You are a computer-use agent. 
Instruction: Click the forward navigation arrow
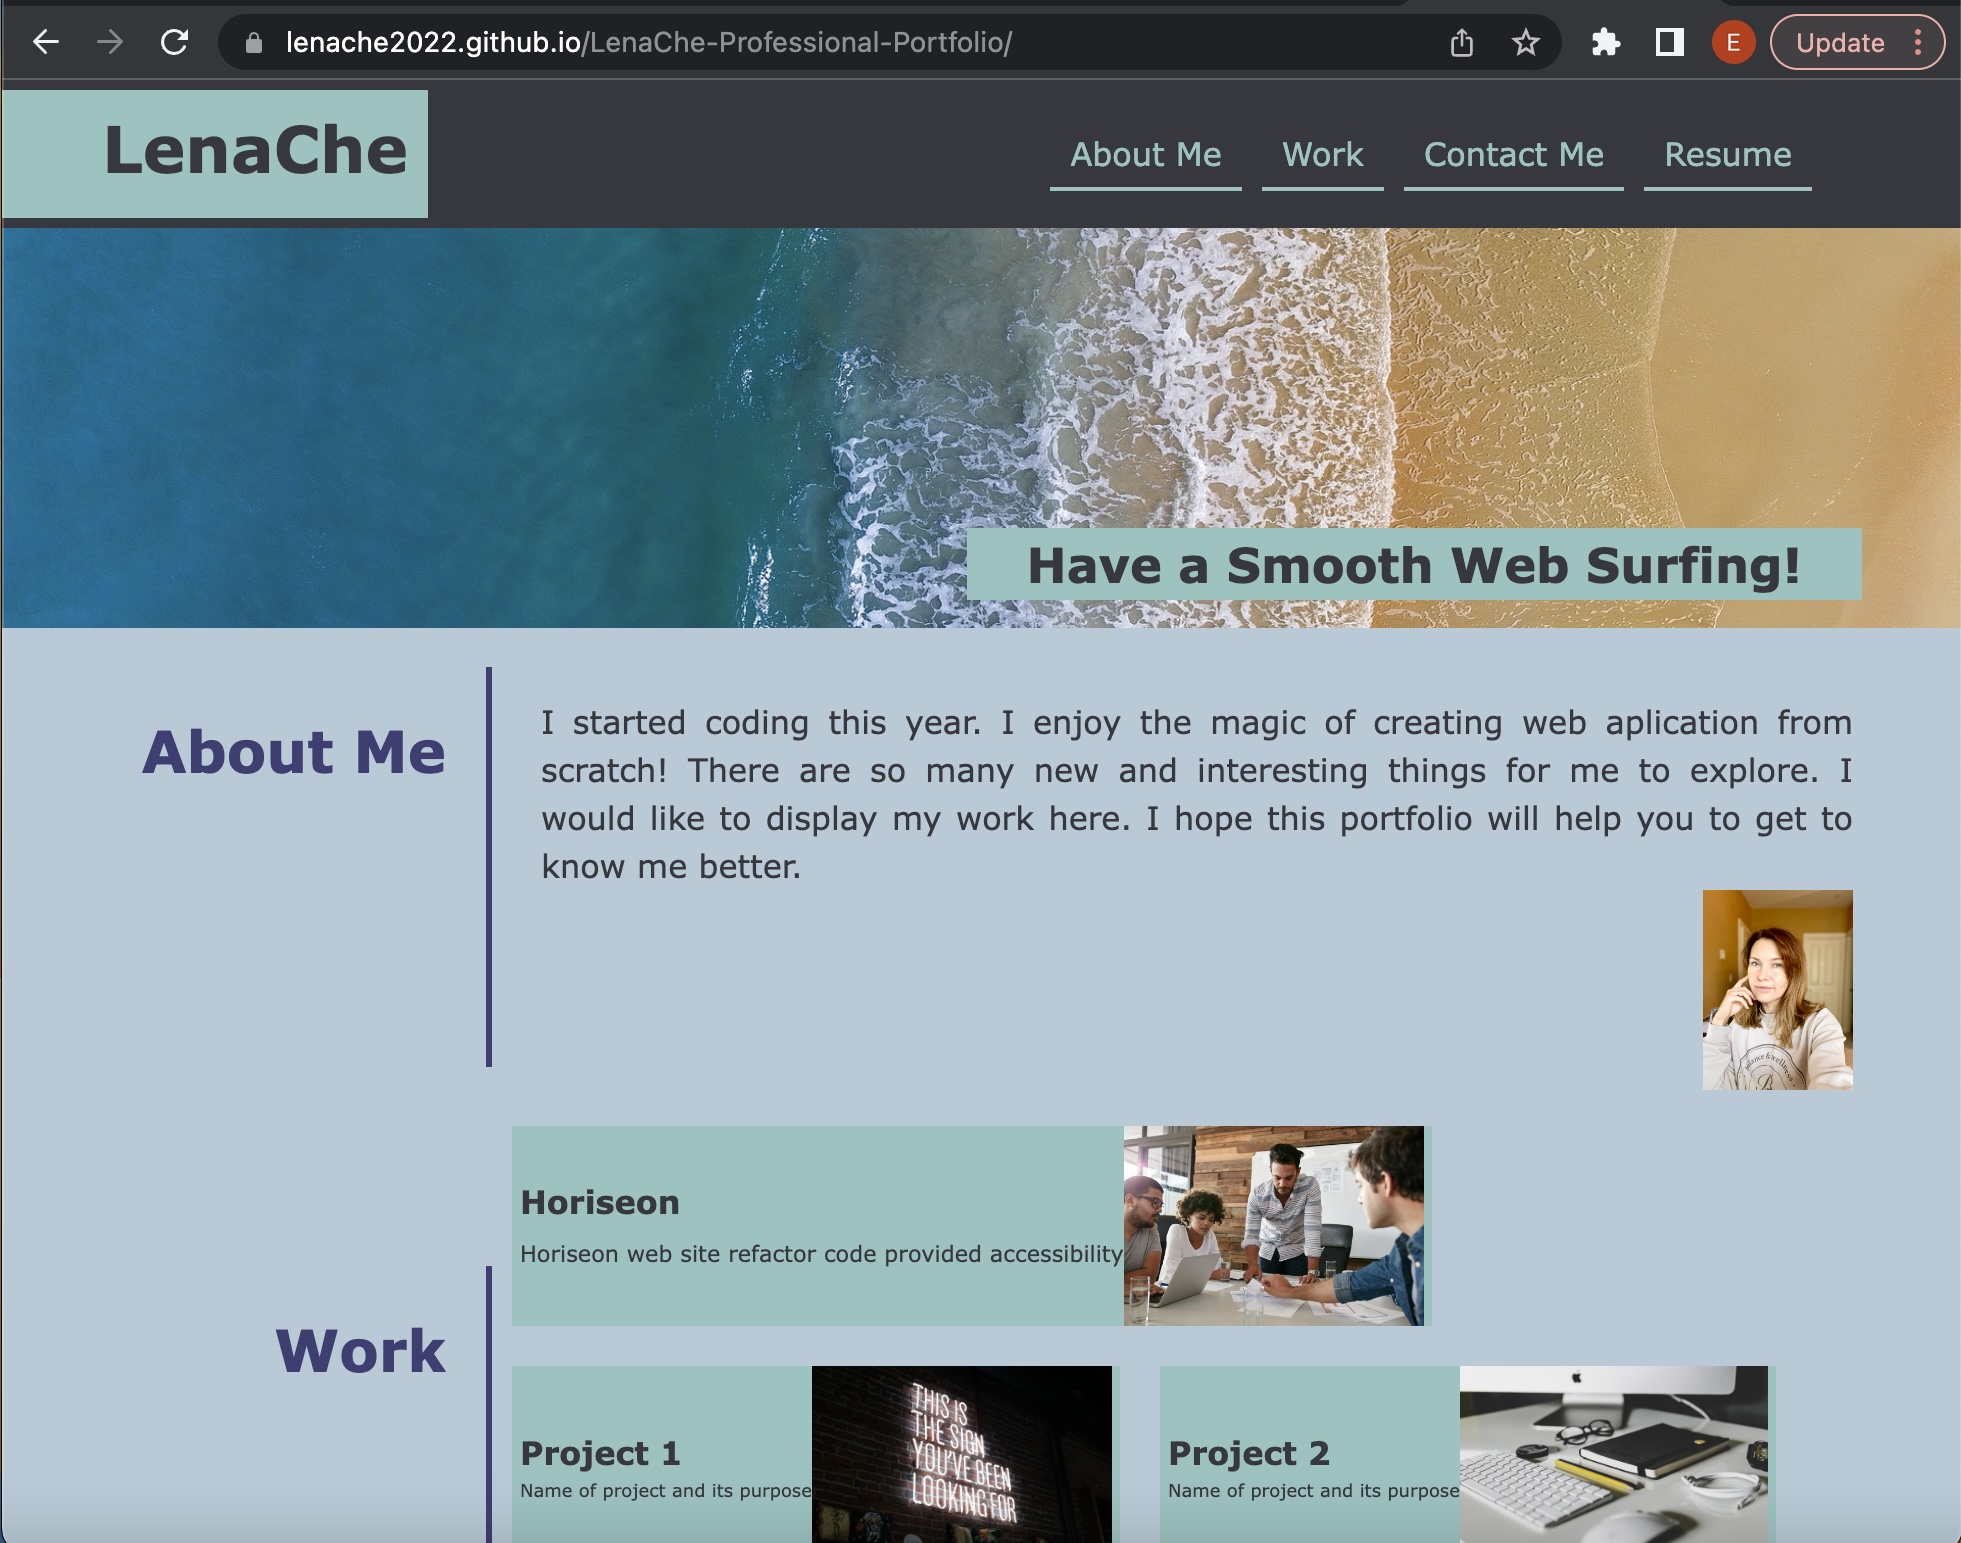pyautogui.click(x=108, y=42)
